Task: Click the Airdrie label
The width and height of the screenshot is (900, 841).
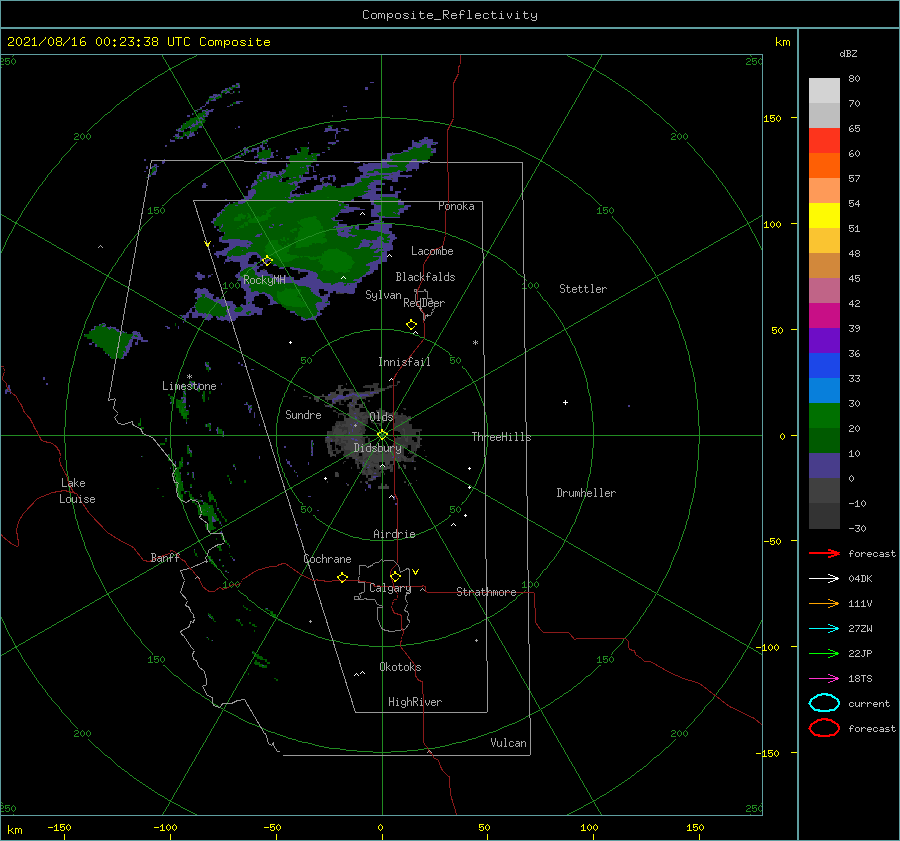Action: pyautogui.click(x=394, y=534)
